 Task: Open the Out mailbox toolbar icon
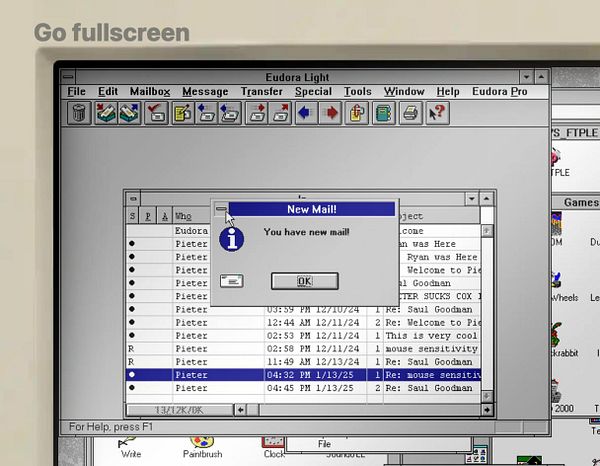pos(129,113)
